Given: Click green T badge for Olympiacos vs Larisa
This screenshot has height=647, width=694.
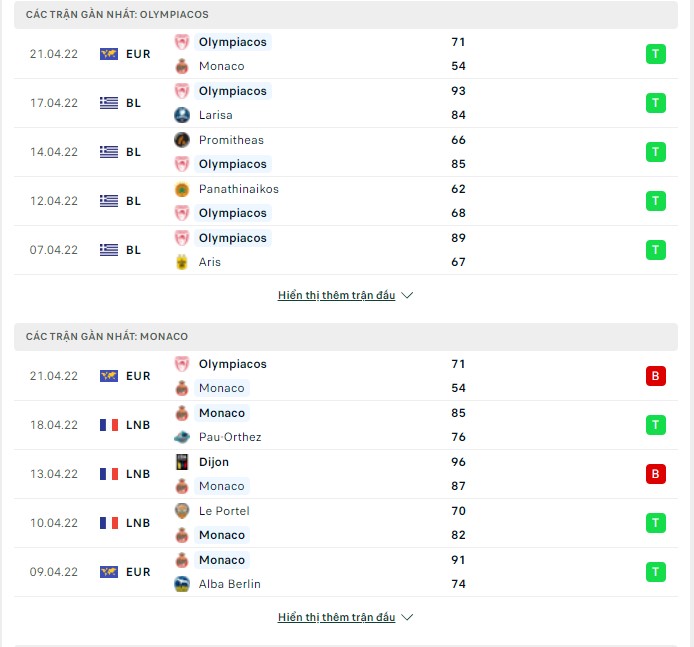Looking at the screenshot, I should click(x=655, y=103).
